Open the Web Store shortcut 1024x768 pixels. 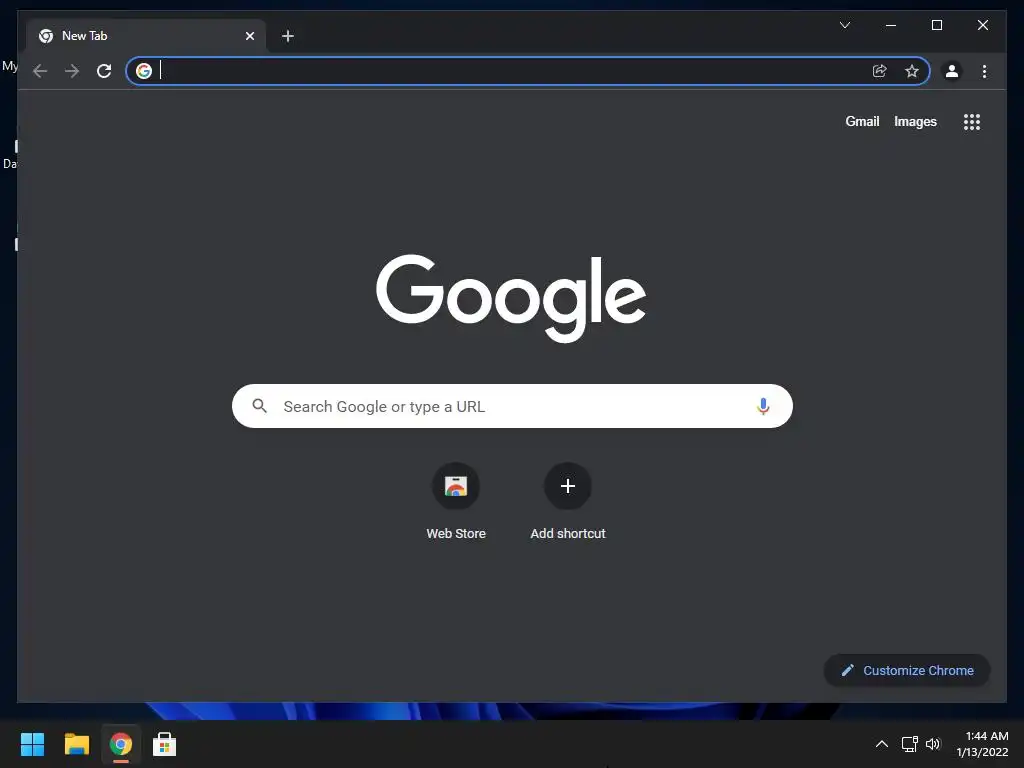456,502
